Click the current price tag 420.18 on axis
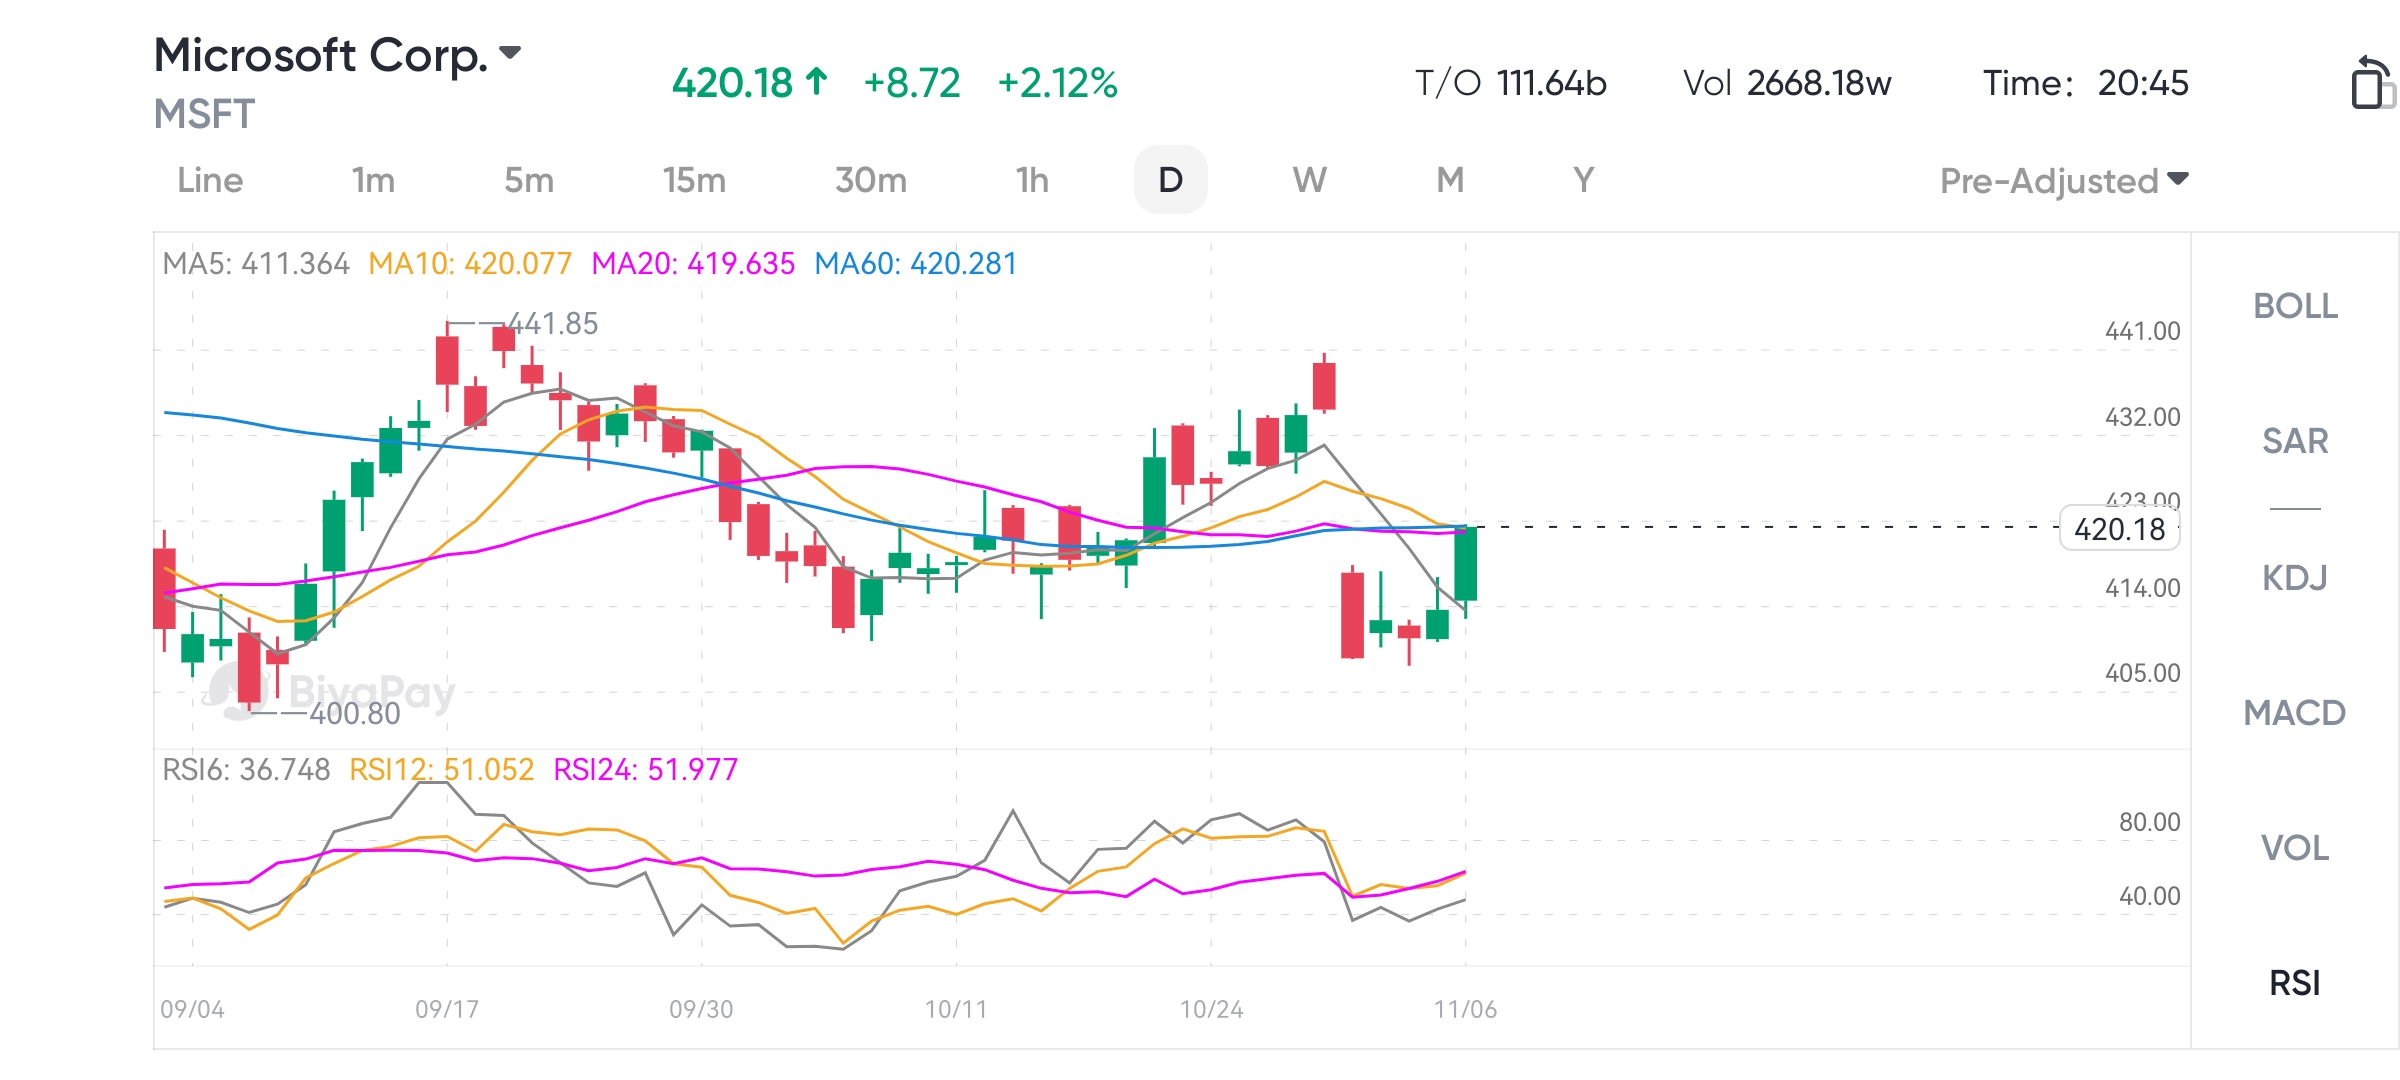This screenshot has height=1080, width=2400. click(x=2120, y=528)
